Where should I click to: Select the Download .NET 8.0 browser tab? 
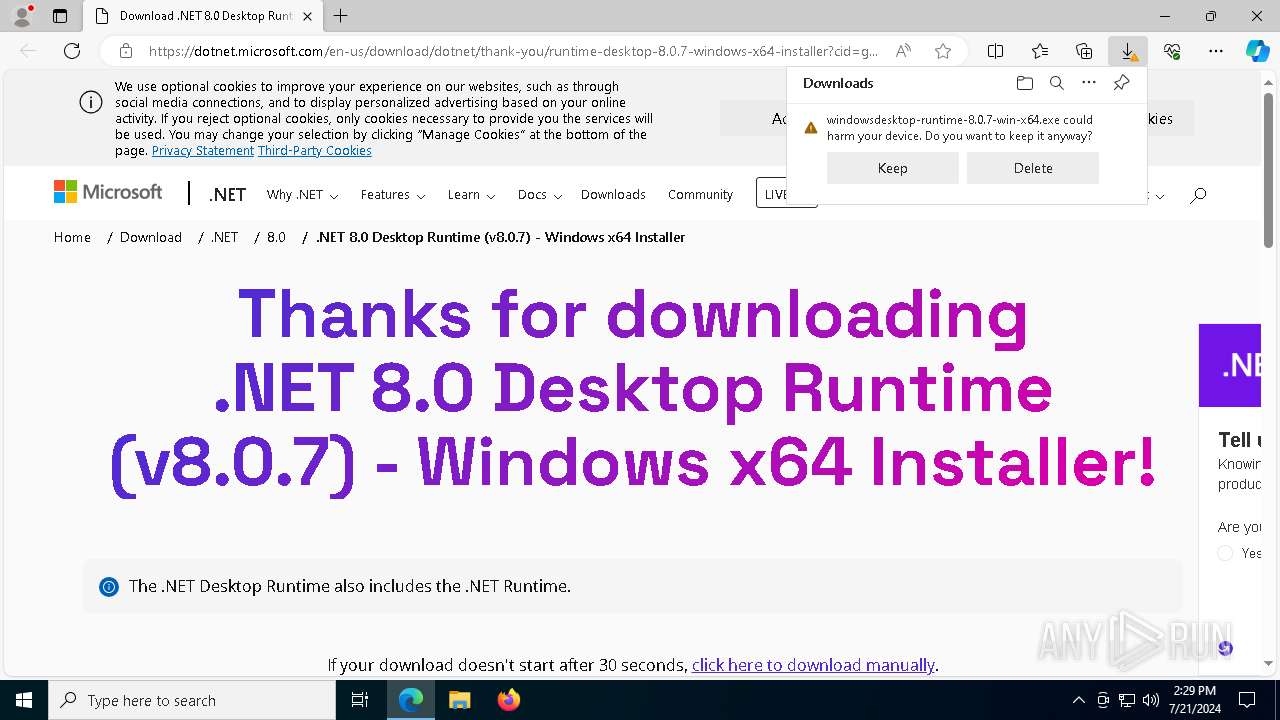pyautogui.click(x=204, y=16)
